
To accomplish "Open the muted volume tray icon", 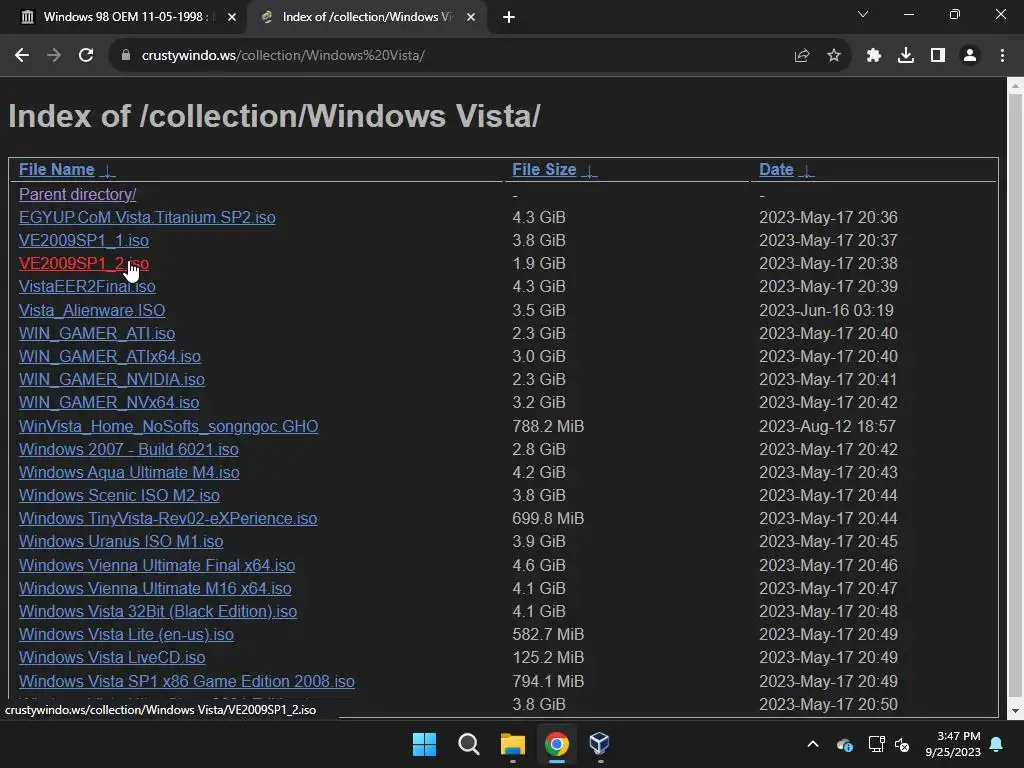I will pyautogui.click(x=903, y=744).
